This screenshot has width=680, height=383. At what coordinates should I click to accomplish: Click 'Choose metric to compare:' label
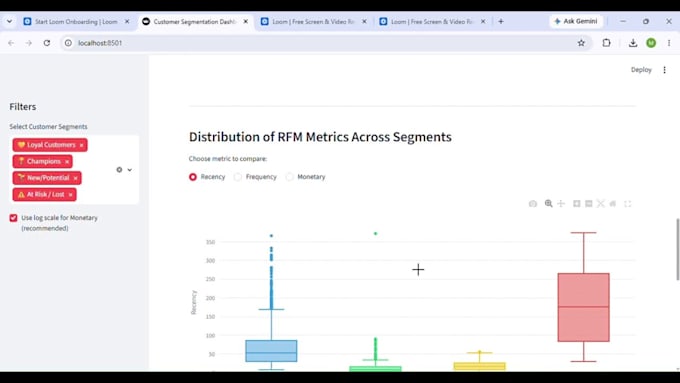(x=228, y=159)
